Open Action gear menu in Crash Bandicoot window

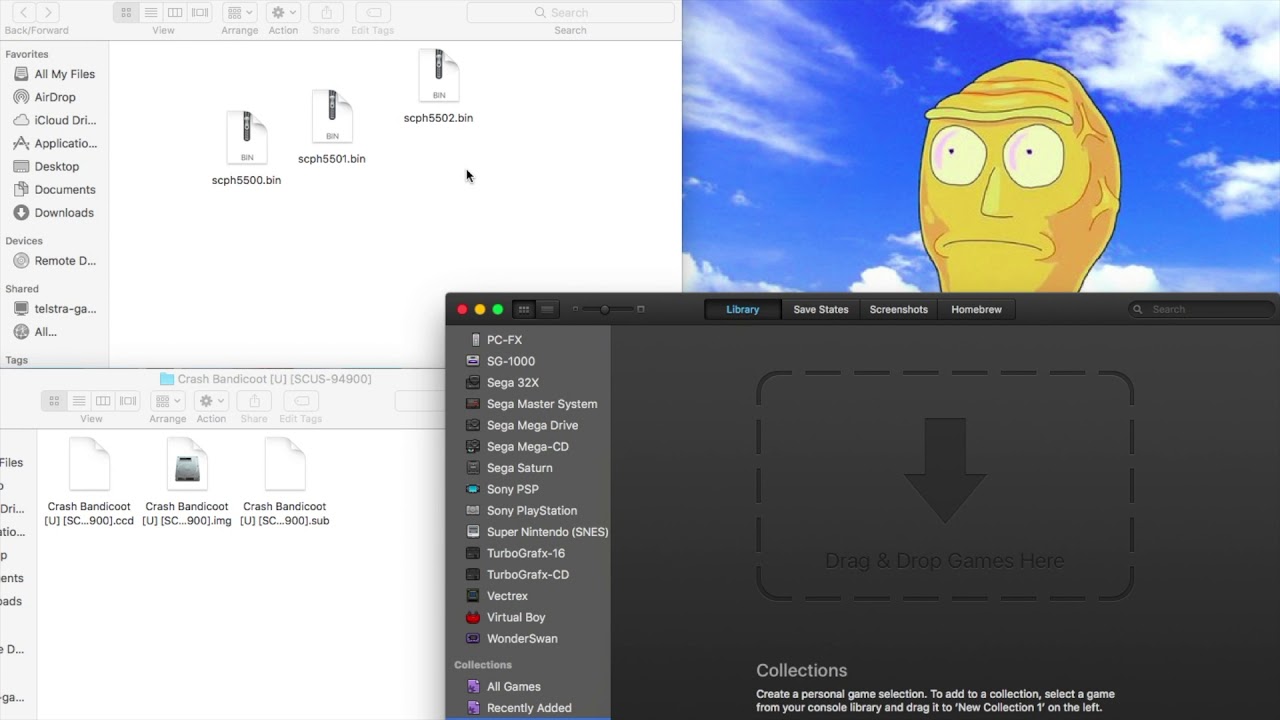coord(211,401)
